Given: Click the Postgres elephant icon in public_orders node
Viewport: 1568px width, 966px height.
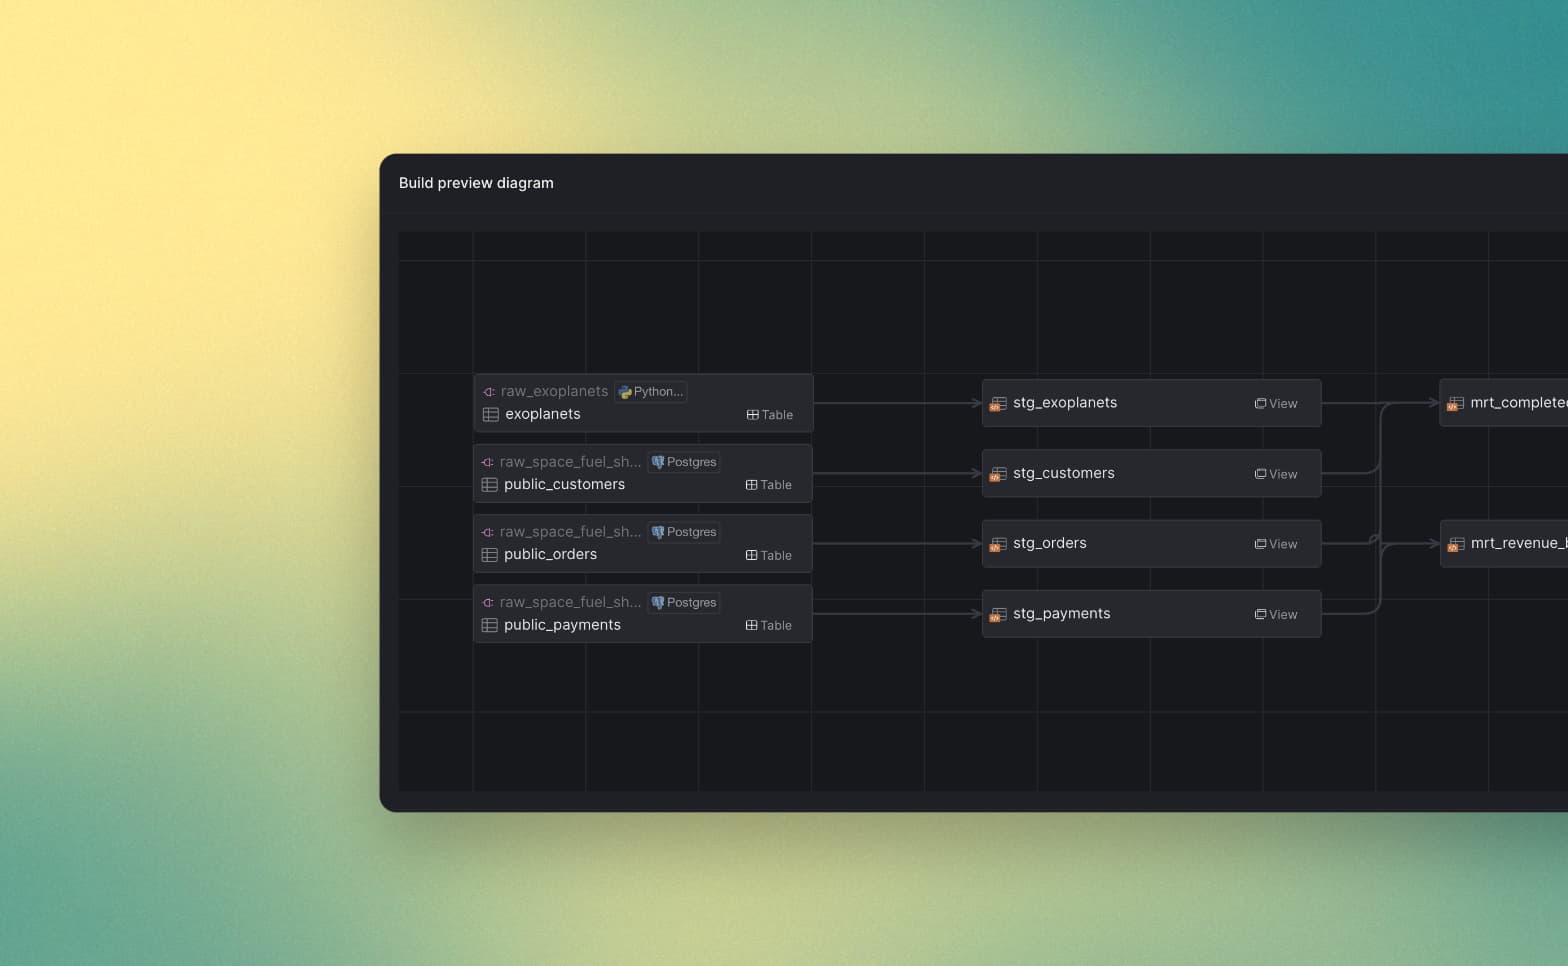Looking at the screenshot, I should (658, 532).
